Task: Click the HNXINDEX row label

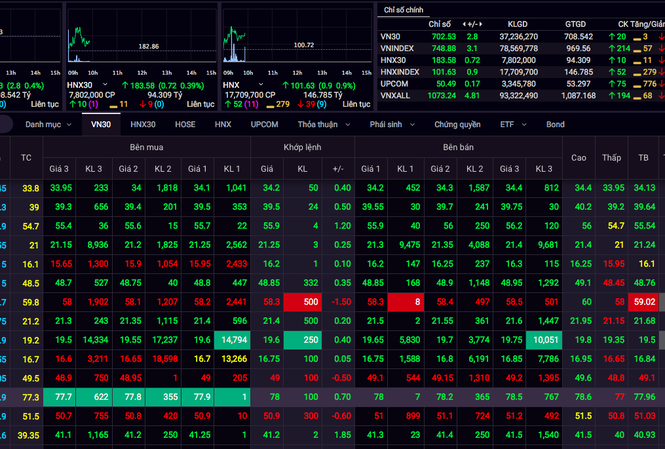Action: click(400, 72)
